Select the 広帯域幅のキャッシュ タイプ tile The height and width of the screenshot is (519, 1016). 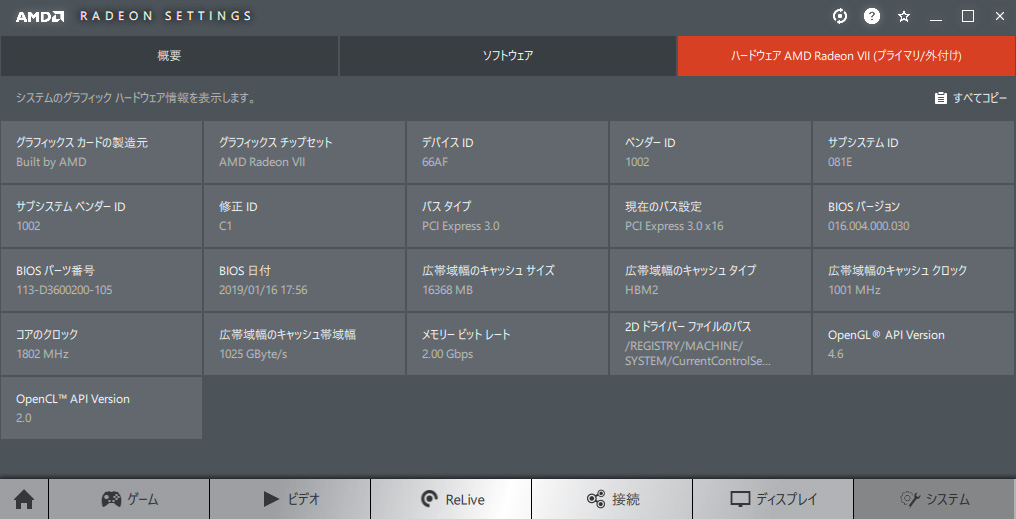click(710, 280)
